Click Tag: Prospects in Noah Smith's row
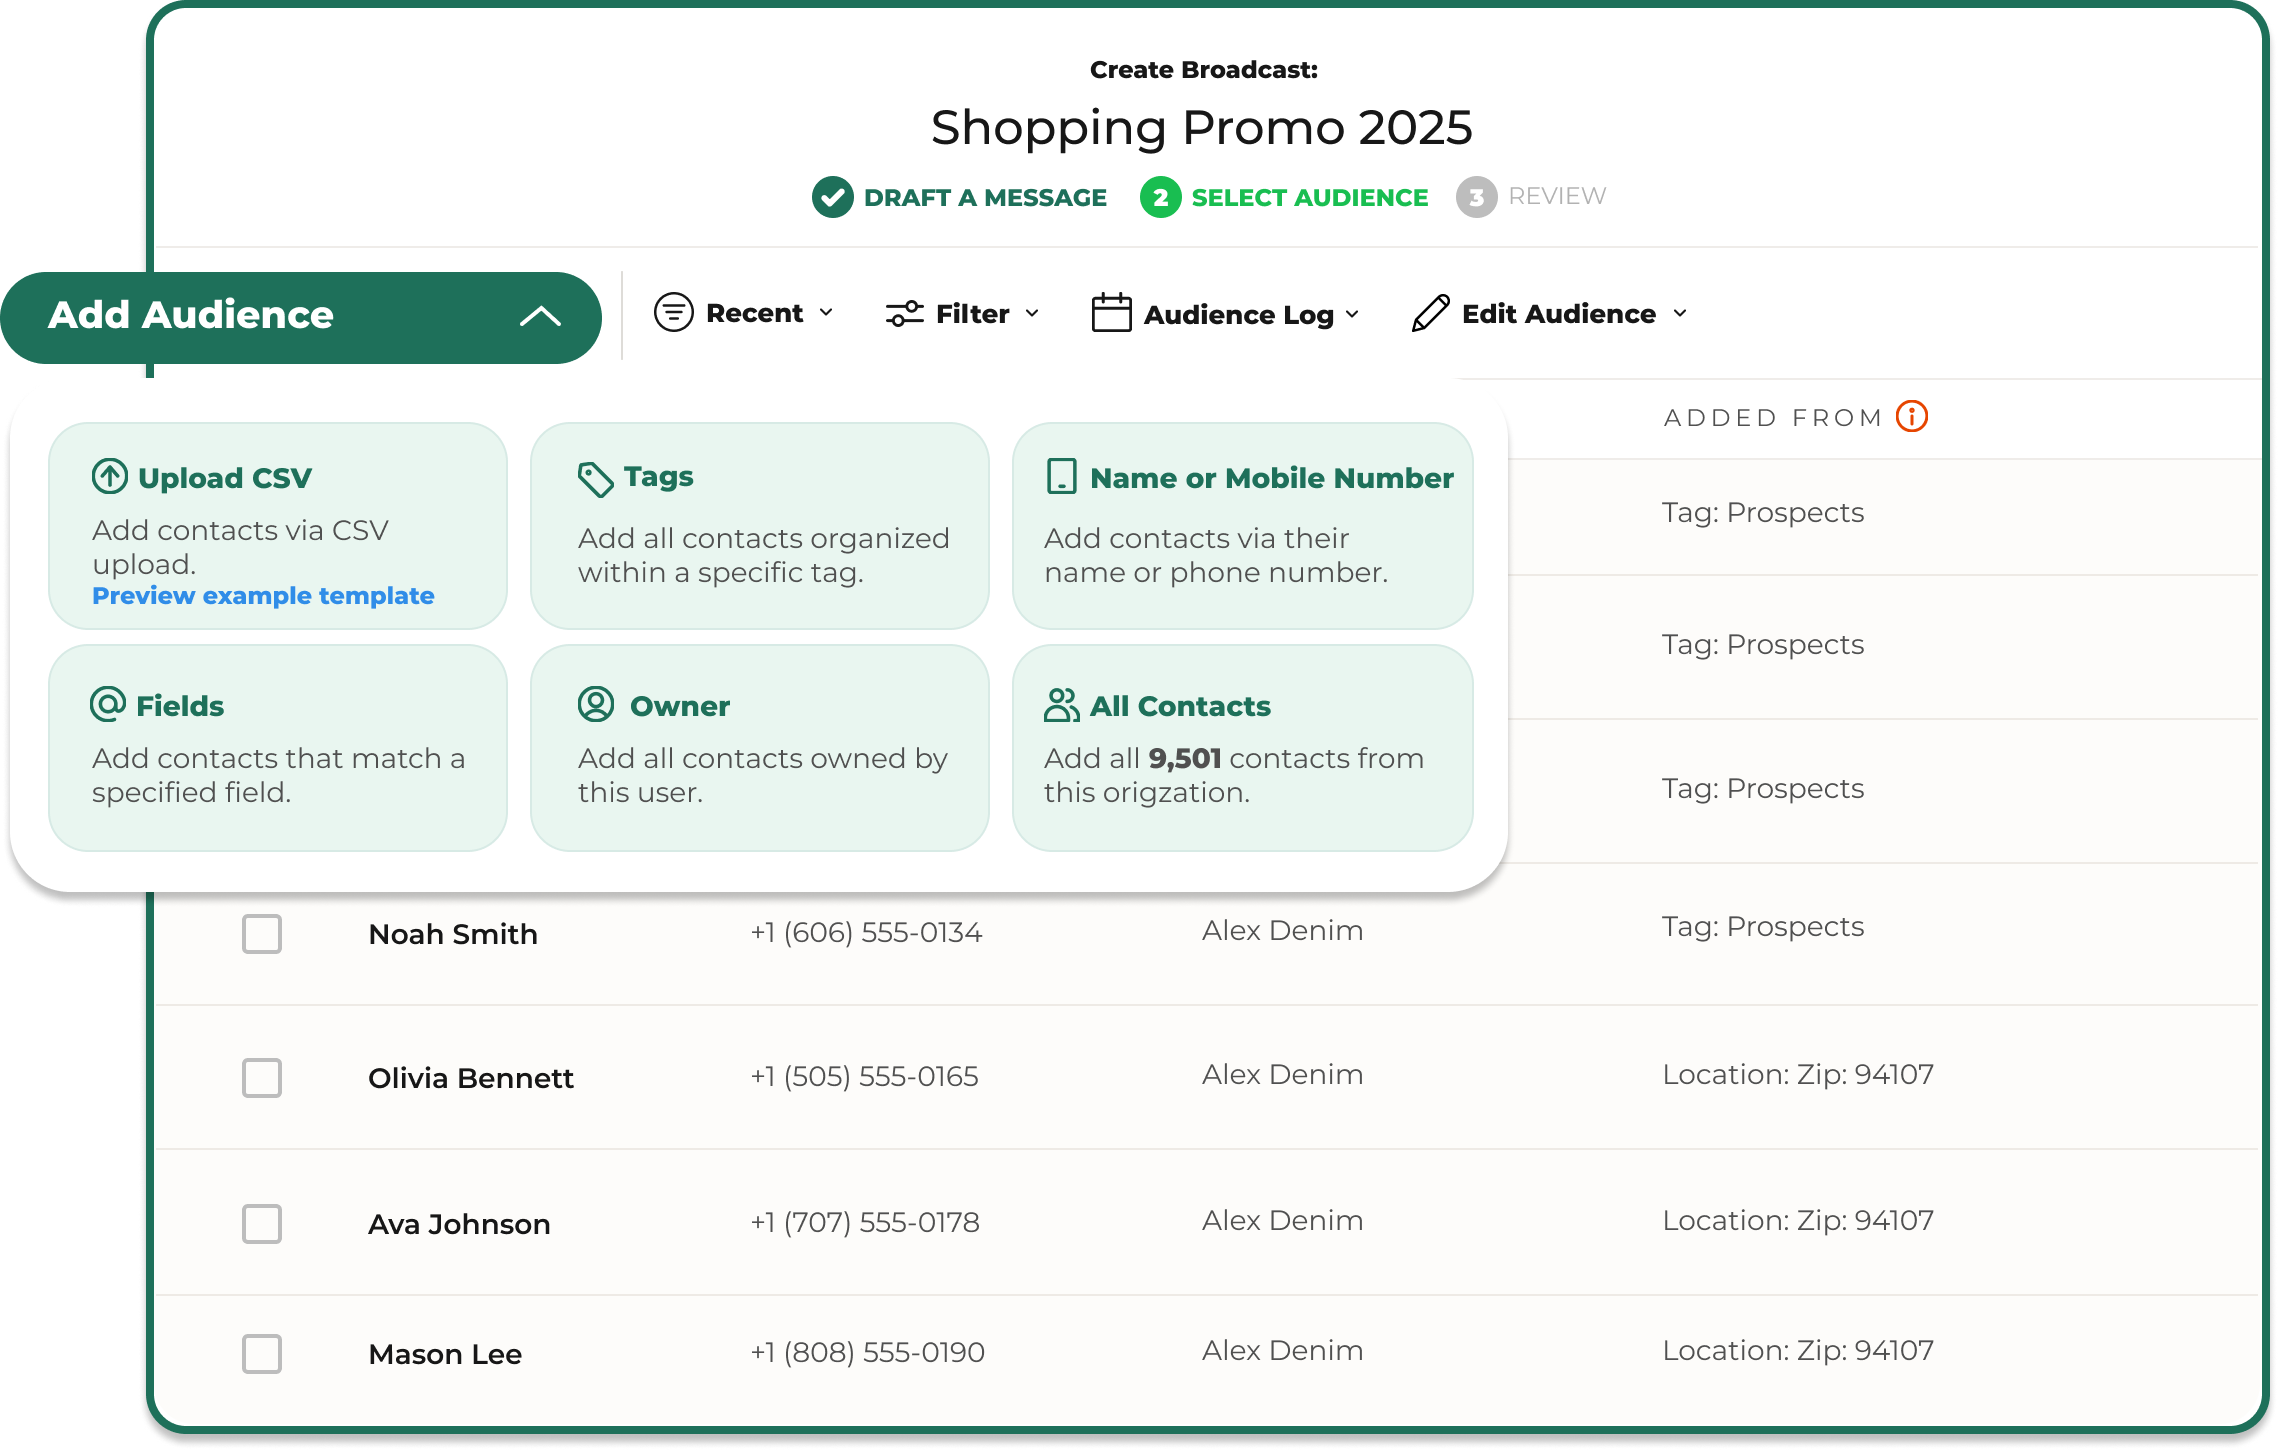The width and height of the screenshot is (2278, 1450). (x=1763, y=927)
